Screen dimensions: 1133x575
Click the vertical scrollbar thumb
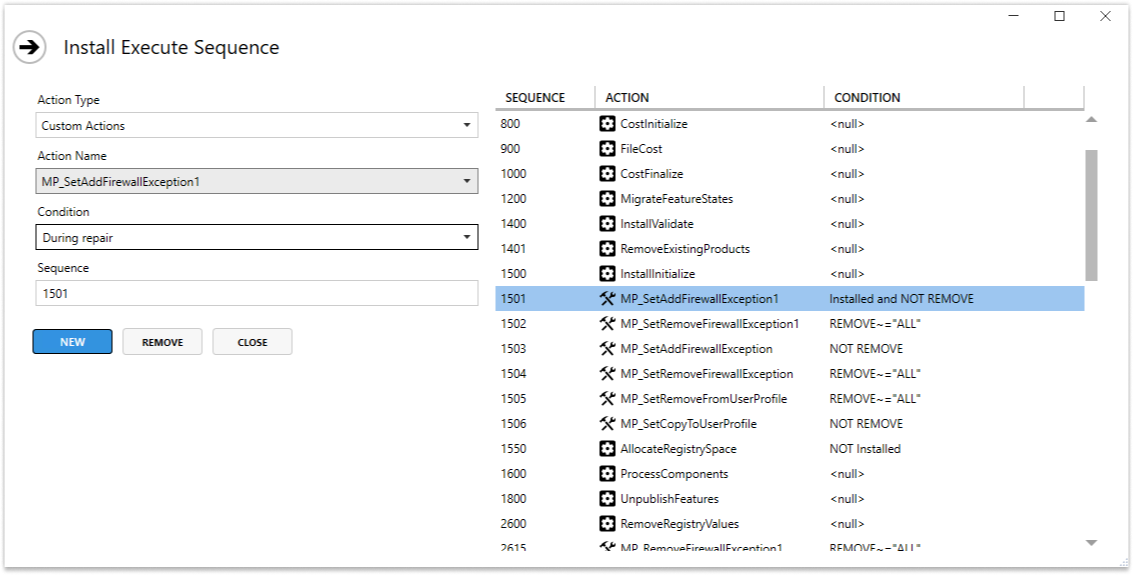pyautogui.click(x=1092, y=215)
